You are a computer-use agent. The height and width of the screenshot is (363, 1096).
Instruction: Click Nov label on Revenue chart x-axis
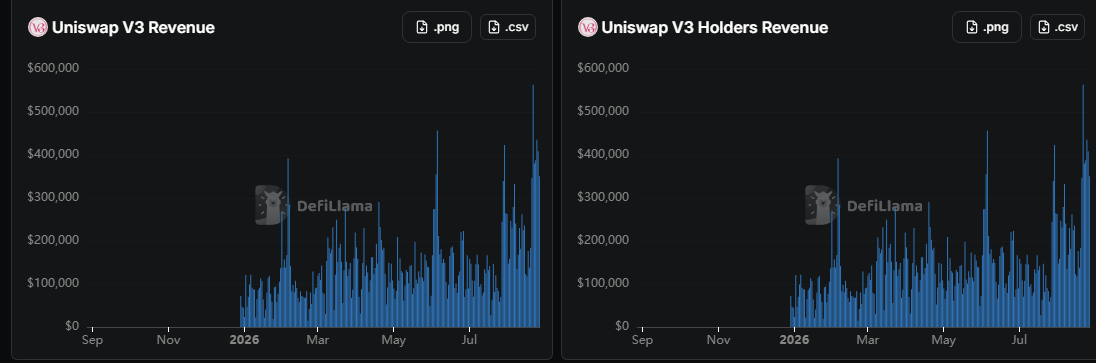pyautogui.click(x=168, y=341)
